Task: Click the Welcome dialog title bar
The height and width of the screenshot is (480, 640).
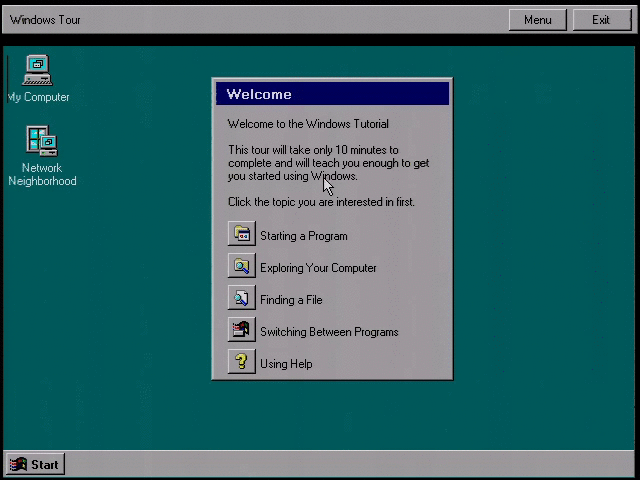Action: pyautogui.click(x=332, y=94)
